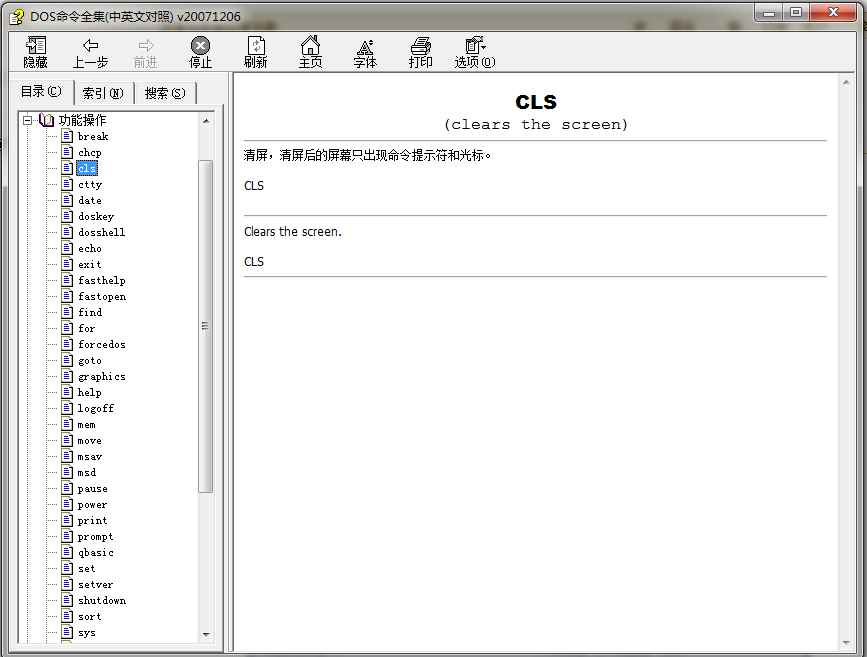Open the graphics topic
Viewport: 867px width, 657px height.
point(102,376)
